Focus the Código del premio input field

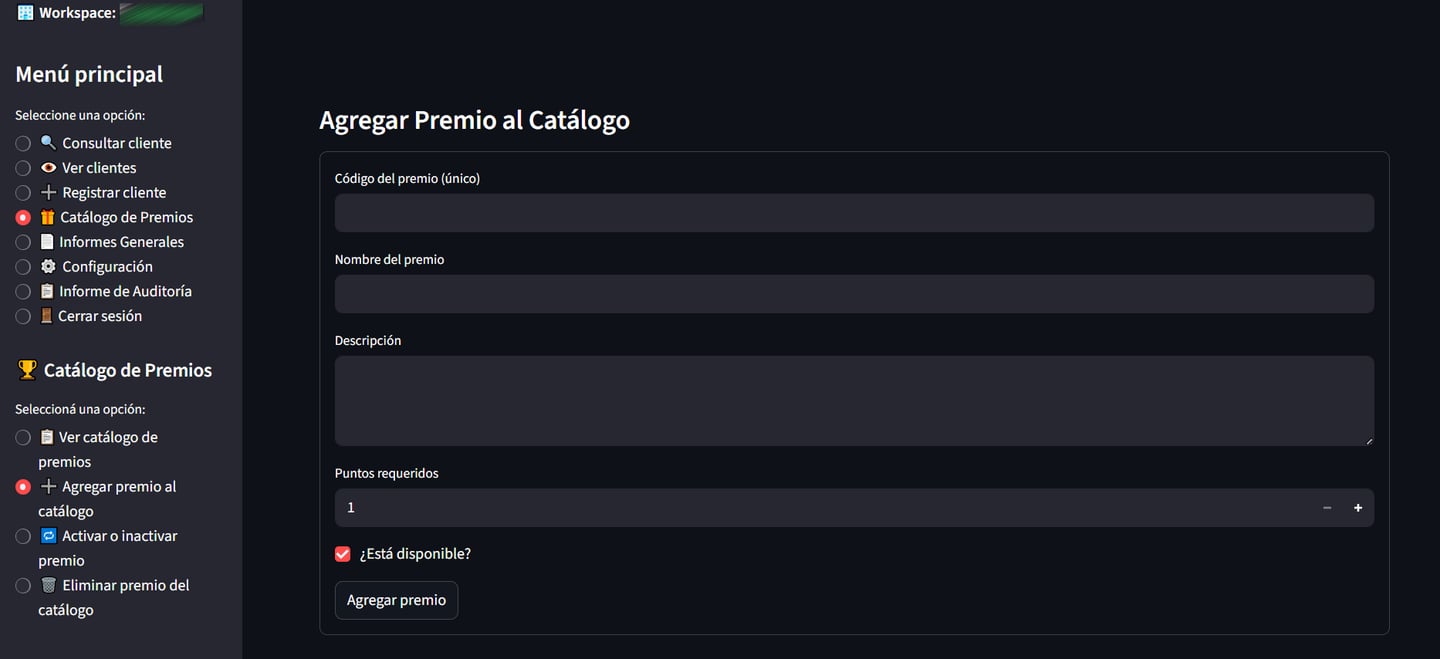[853, 213]
